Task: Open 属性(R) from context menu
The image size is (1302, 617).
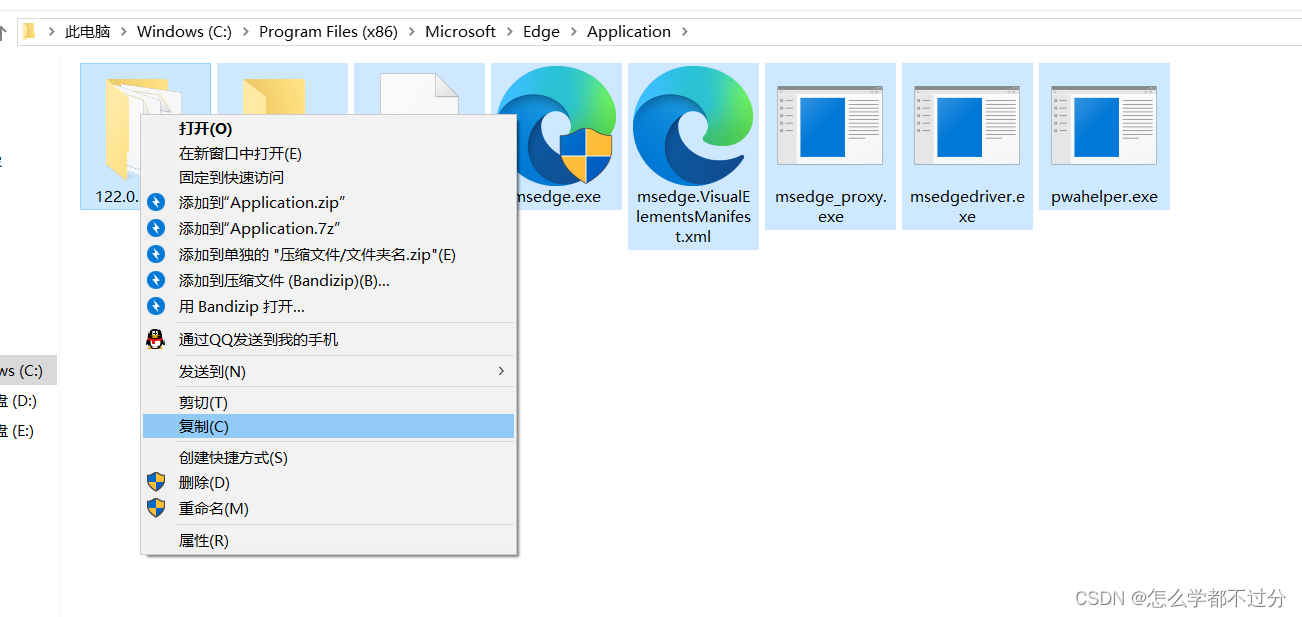Action: click(x=328, y=540)
